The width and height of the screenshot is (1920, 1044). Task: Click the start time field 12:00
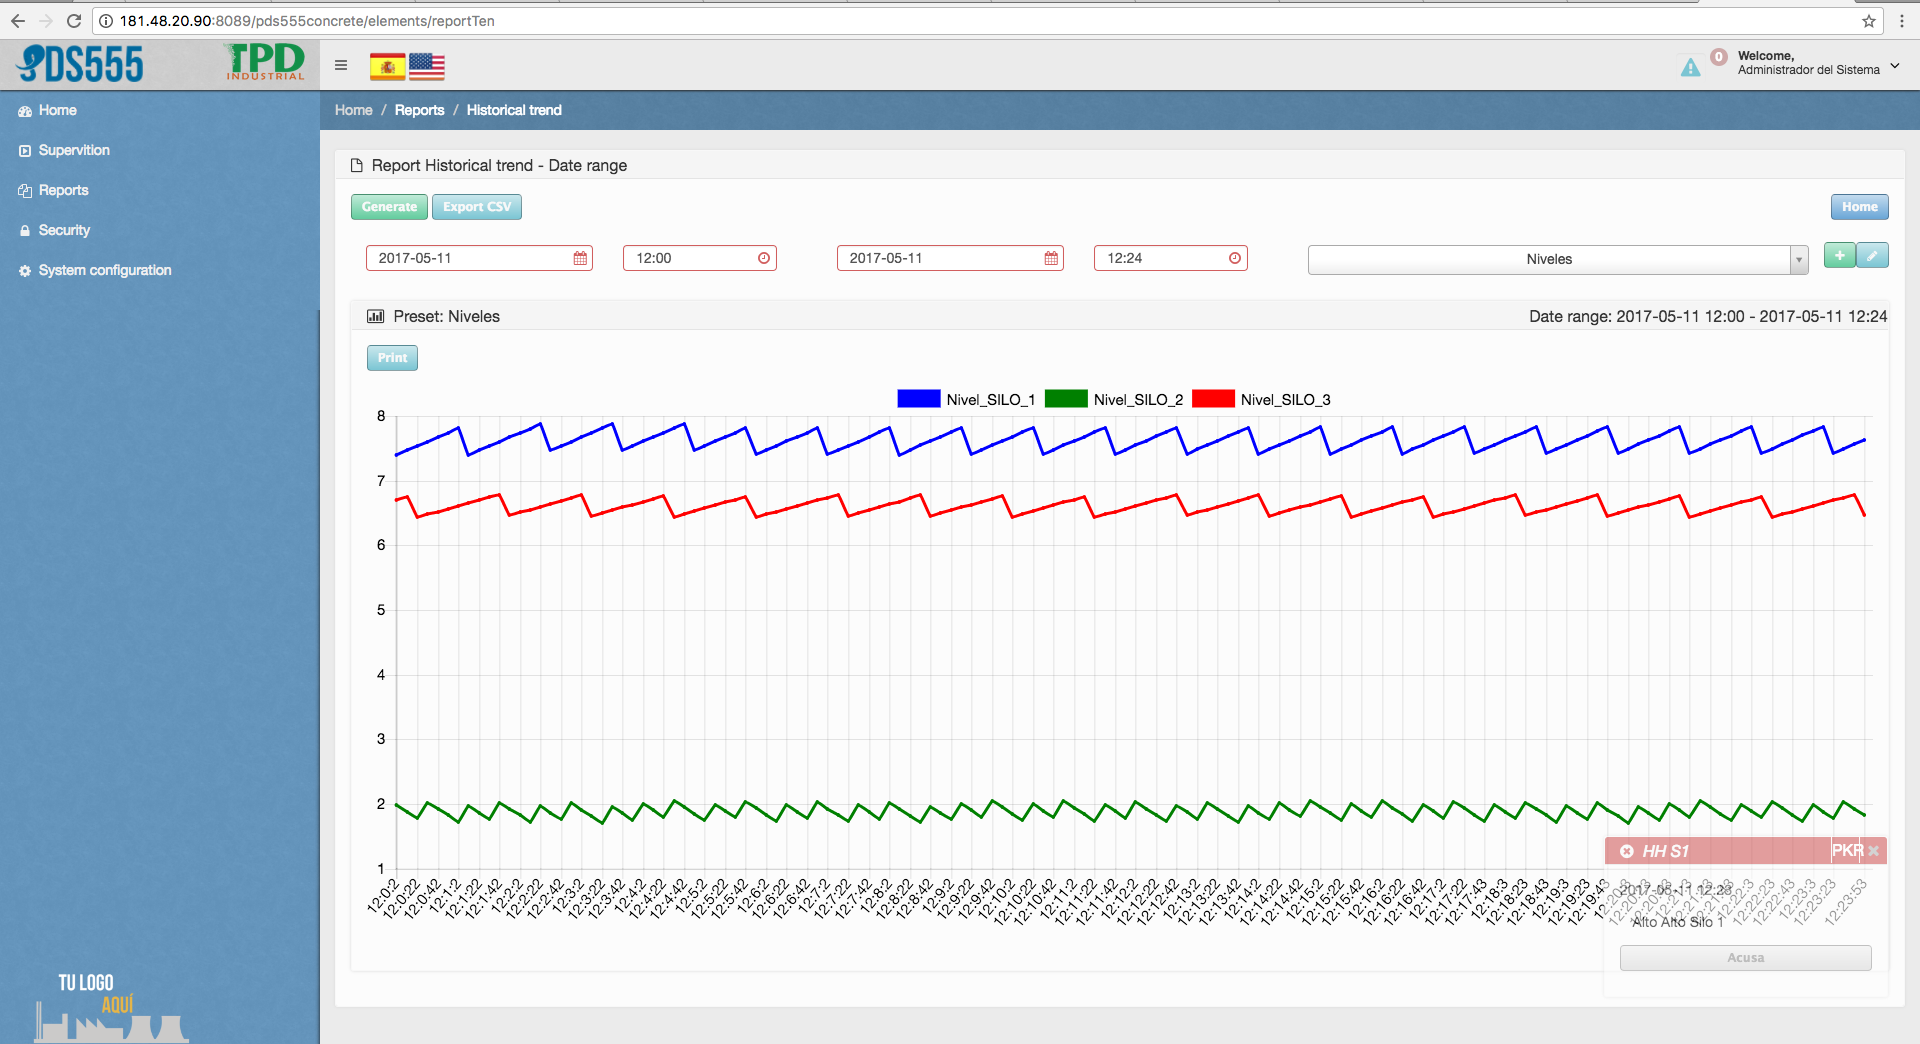pyautogui.click(x=699, y=258)
